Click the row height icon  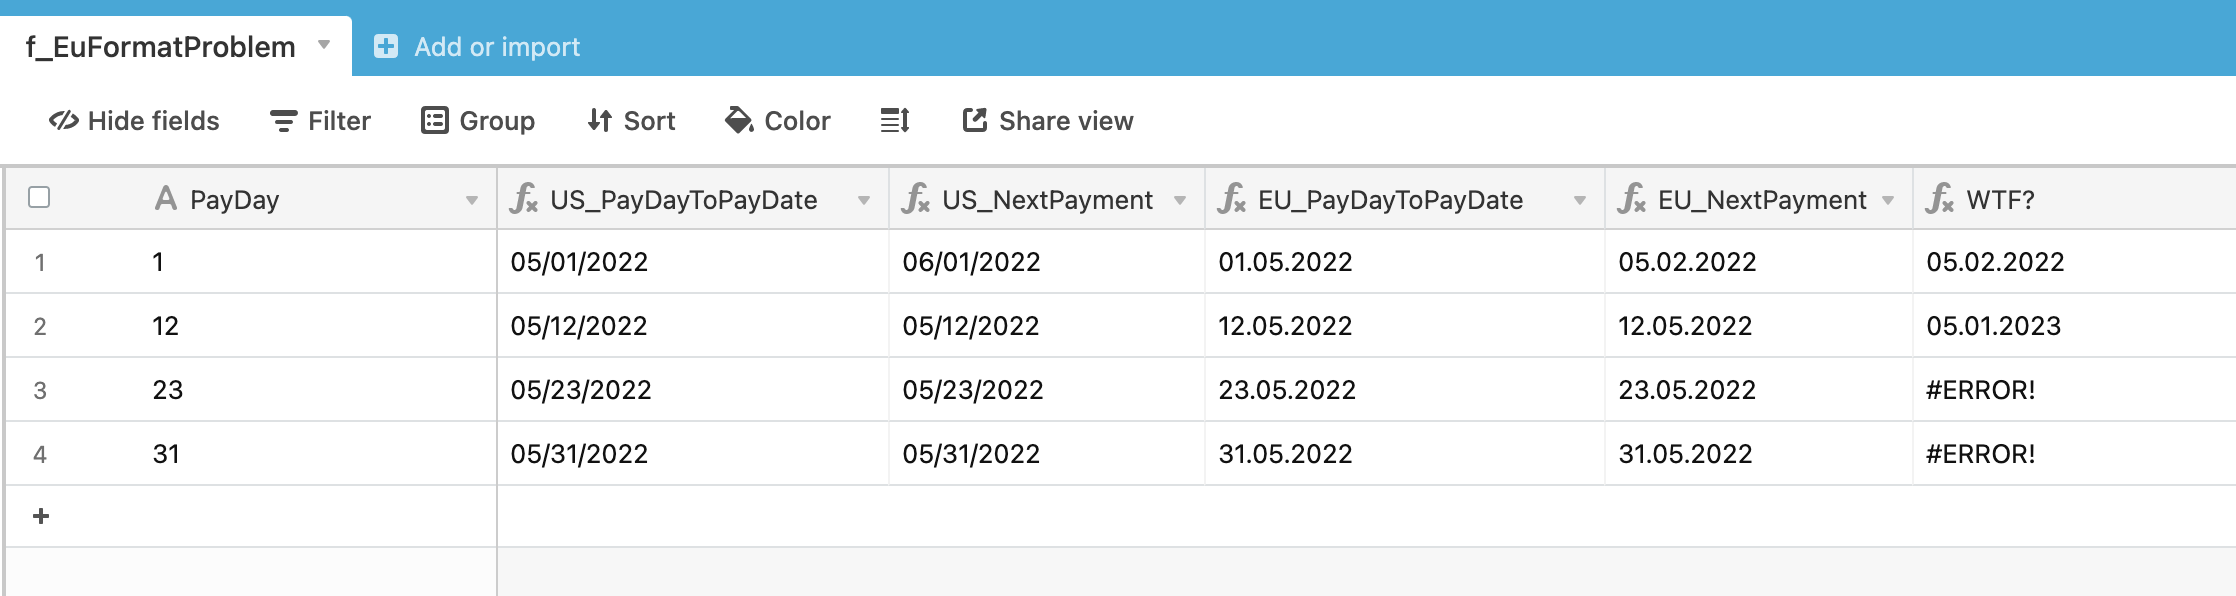pos(895,121)
